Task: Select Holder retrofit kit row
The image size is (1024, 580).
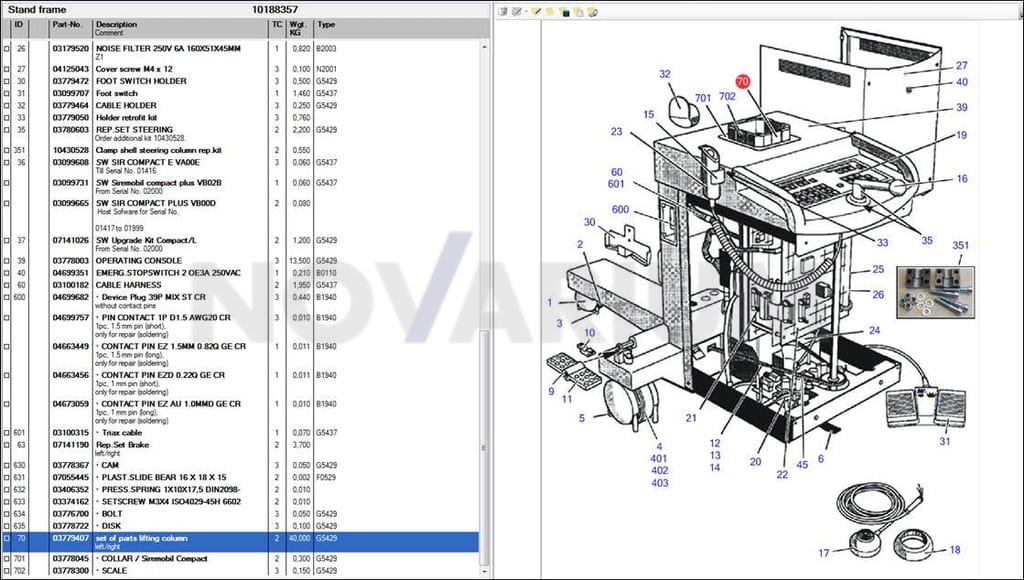Action: pos(242,118)
